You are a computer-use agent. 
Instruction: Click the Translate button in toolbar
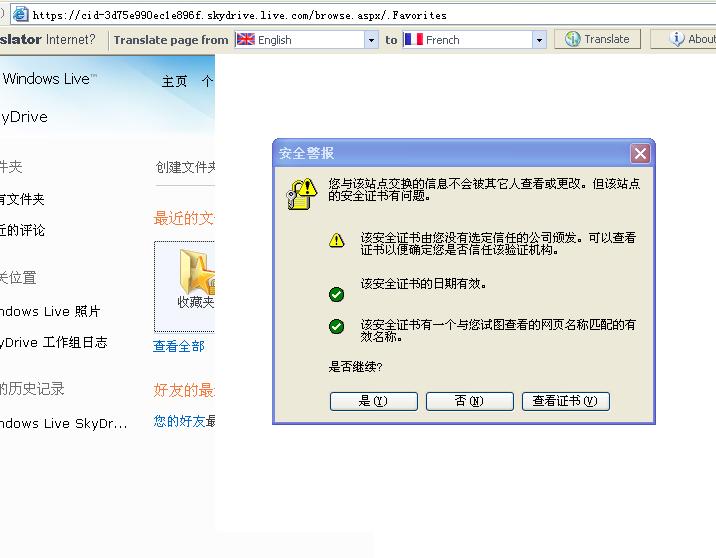click(x=597, y=39)
